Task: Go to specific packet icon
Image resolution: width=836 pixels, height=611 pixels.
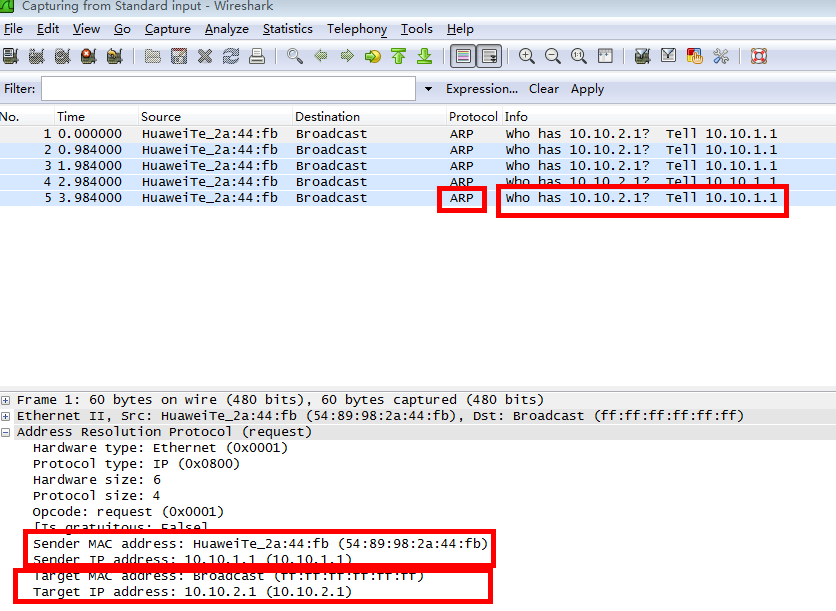Action: (373, 56)
